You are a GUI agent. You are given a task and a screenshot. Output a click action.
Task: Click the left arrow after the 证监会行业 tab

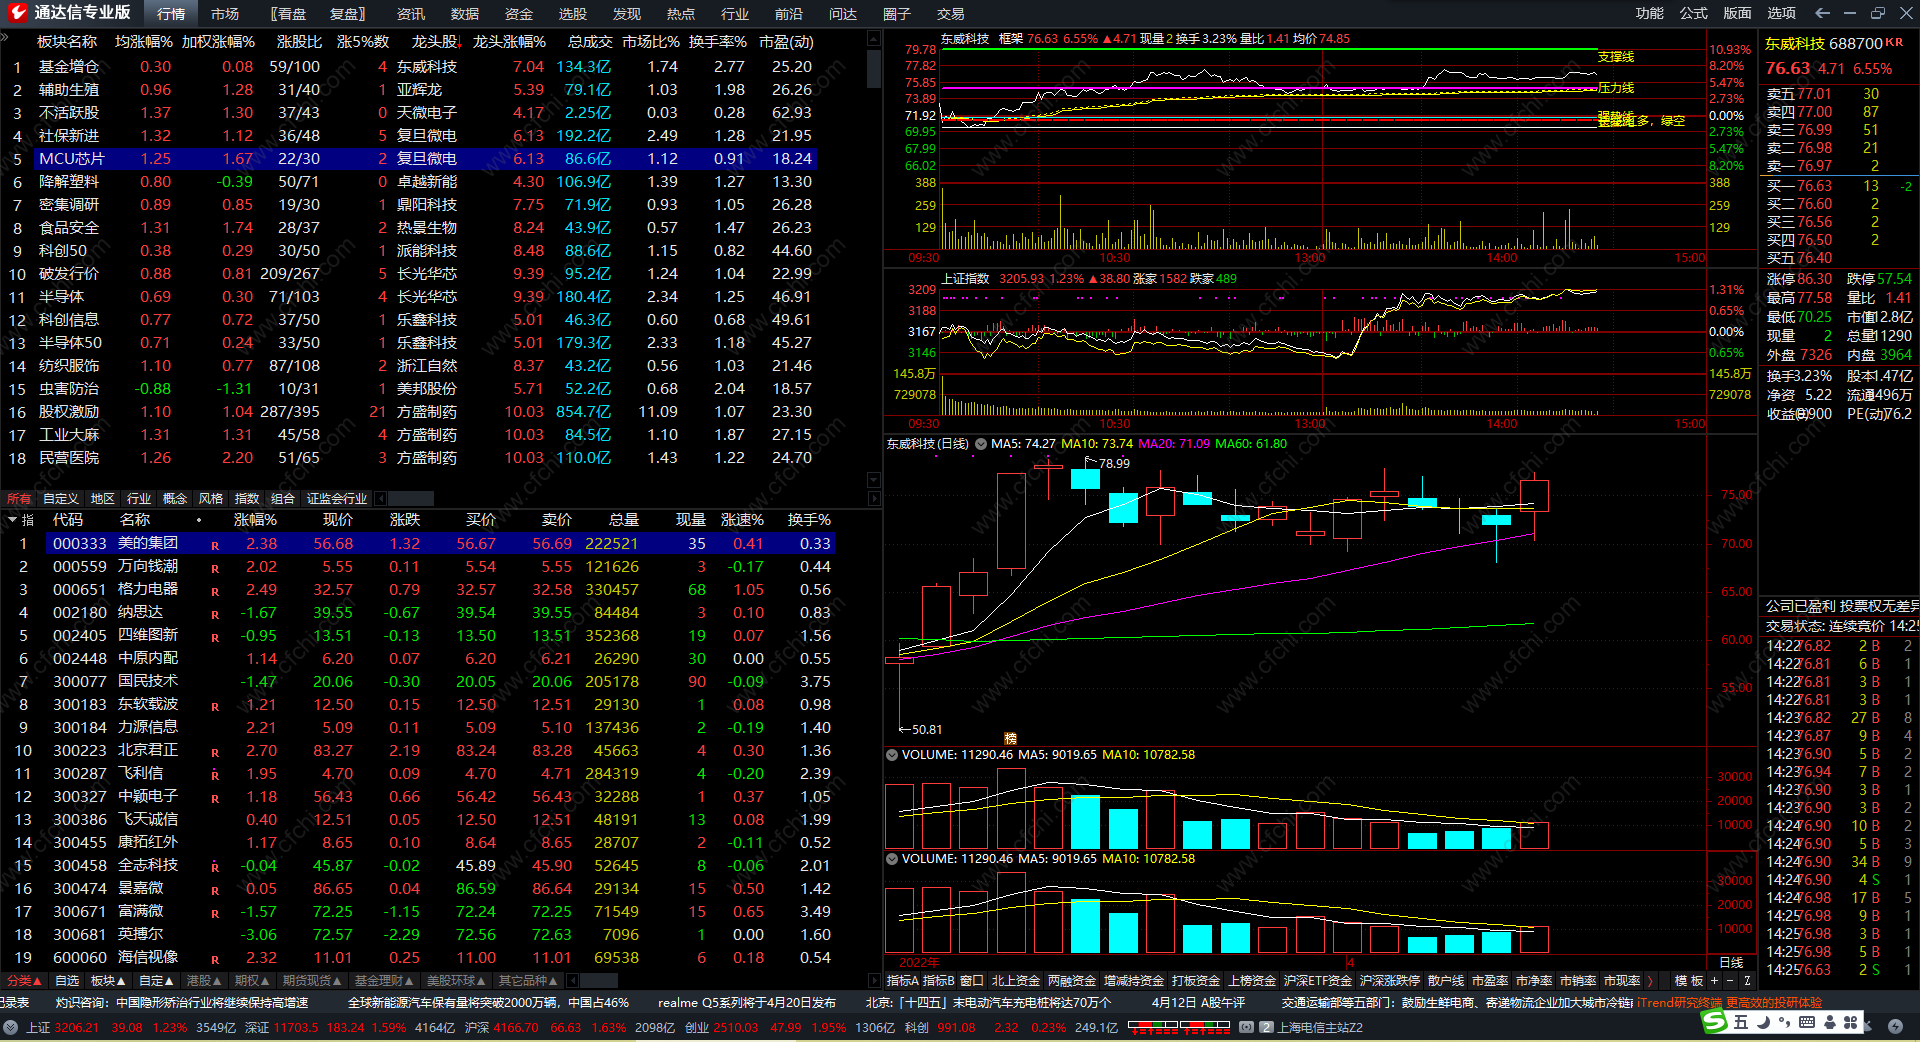click(381, 498)
